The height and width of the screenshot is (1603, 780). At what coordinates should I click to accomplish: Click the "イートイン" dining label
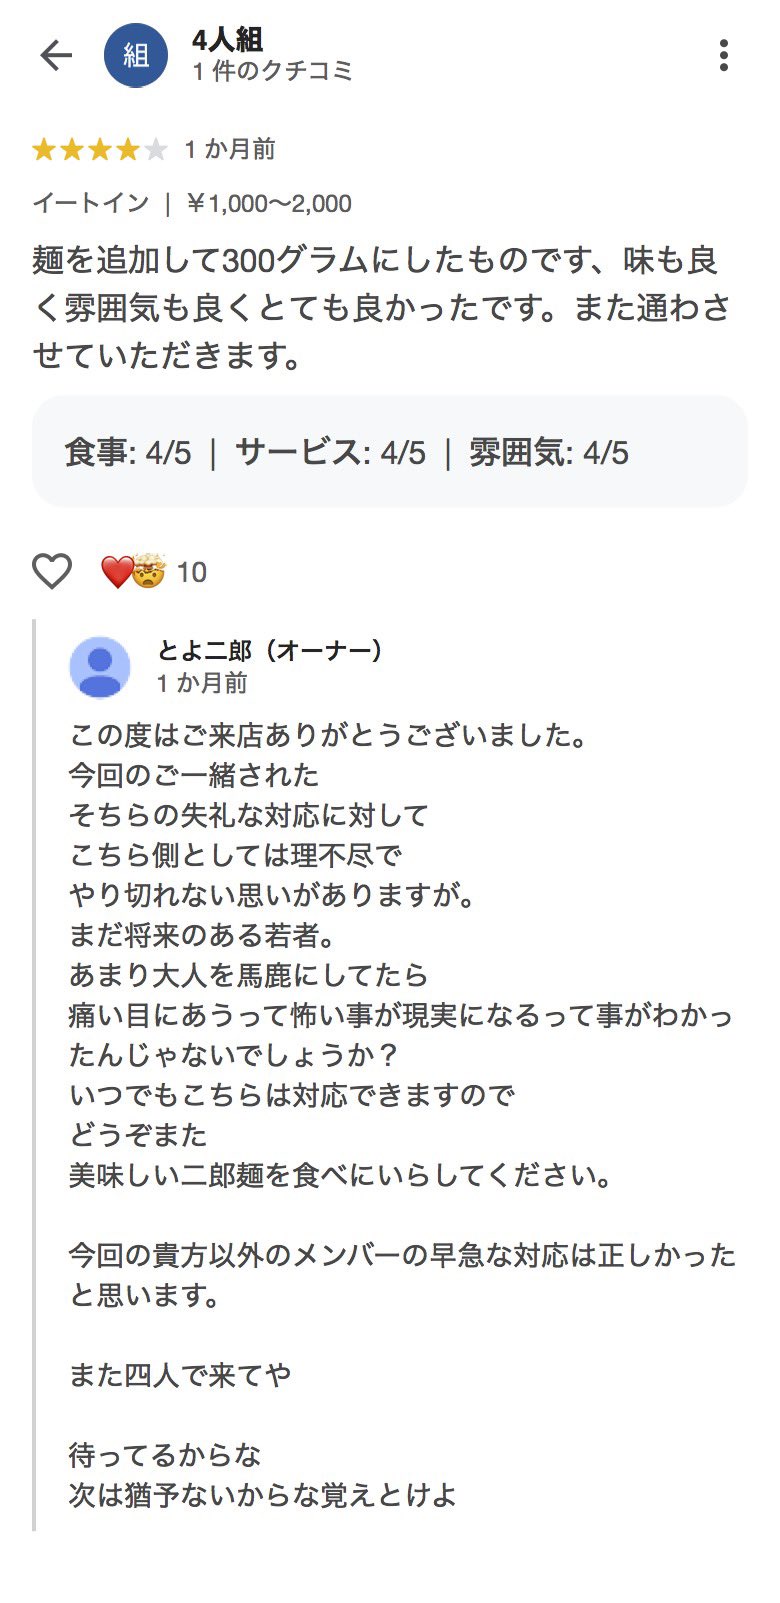90,203
